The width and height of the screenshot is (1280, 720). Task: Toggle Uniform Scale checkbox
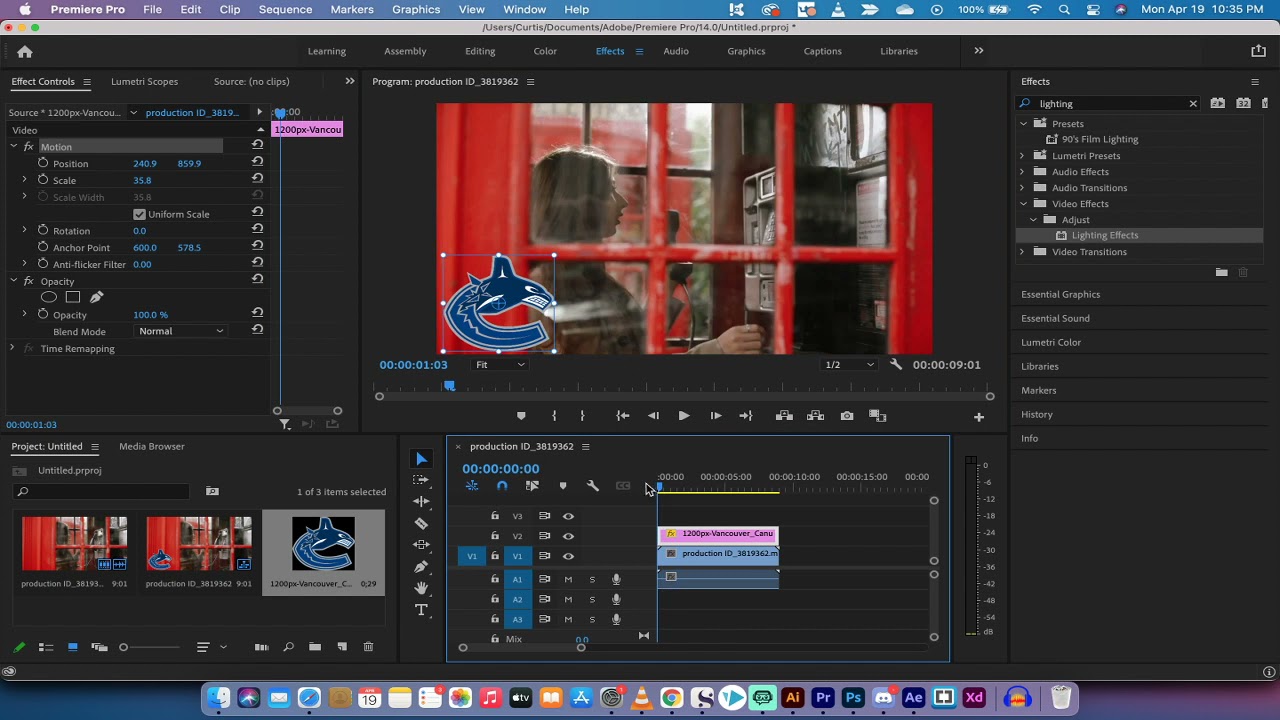tap(139, 214)
